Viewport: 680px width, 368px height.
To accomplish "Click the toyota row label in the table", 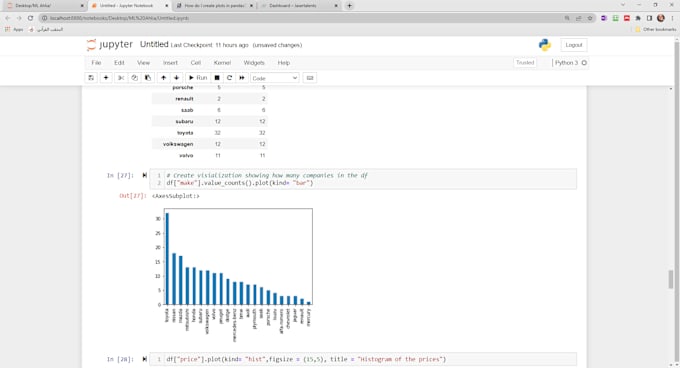I will point(185,133).
